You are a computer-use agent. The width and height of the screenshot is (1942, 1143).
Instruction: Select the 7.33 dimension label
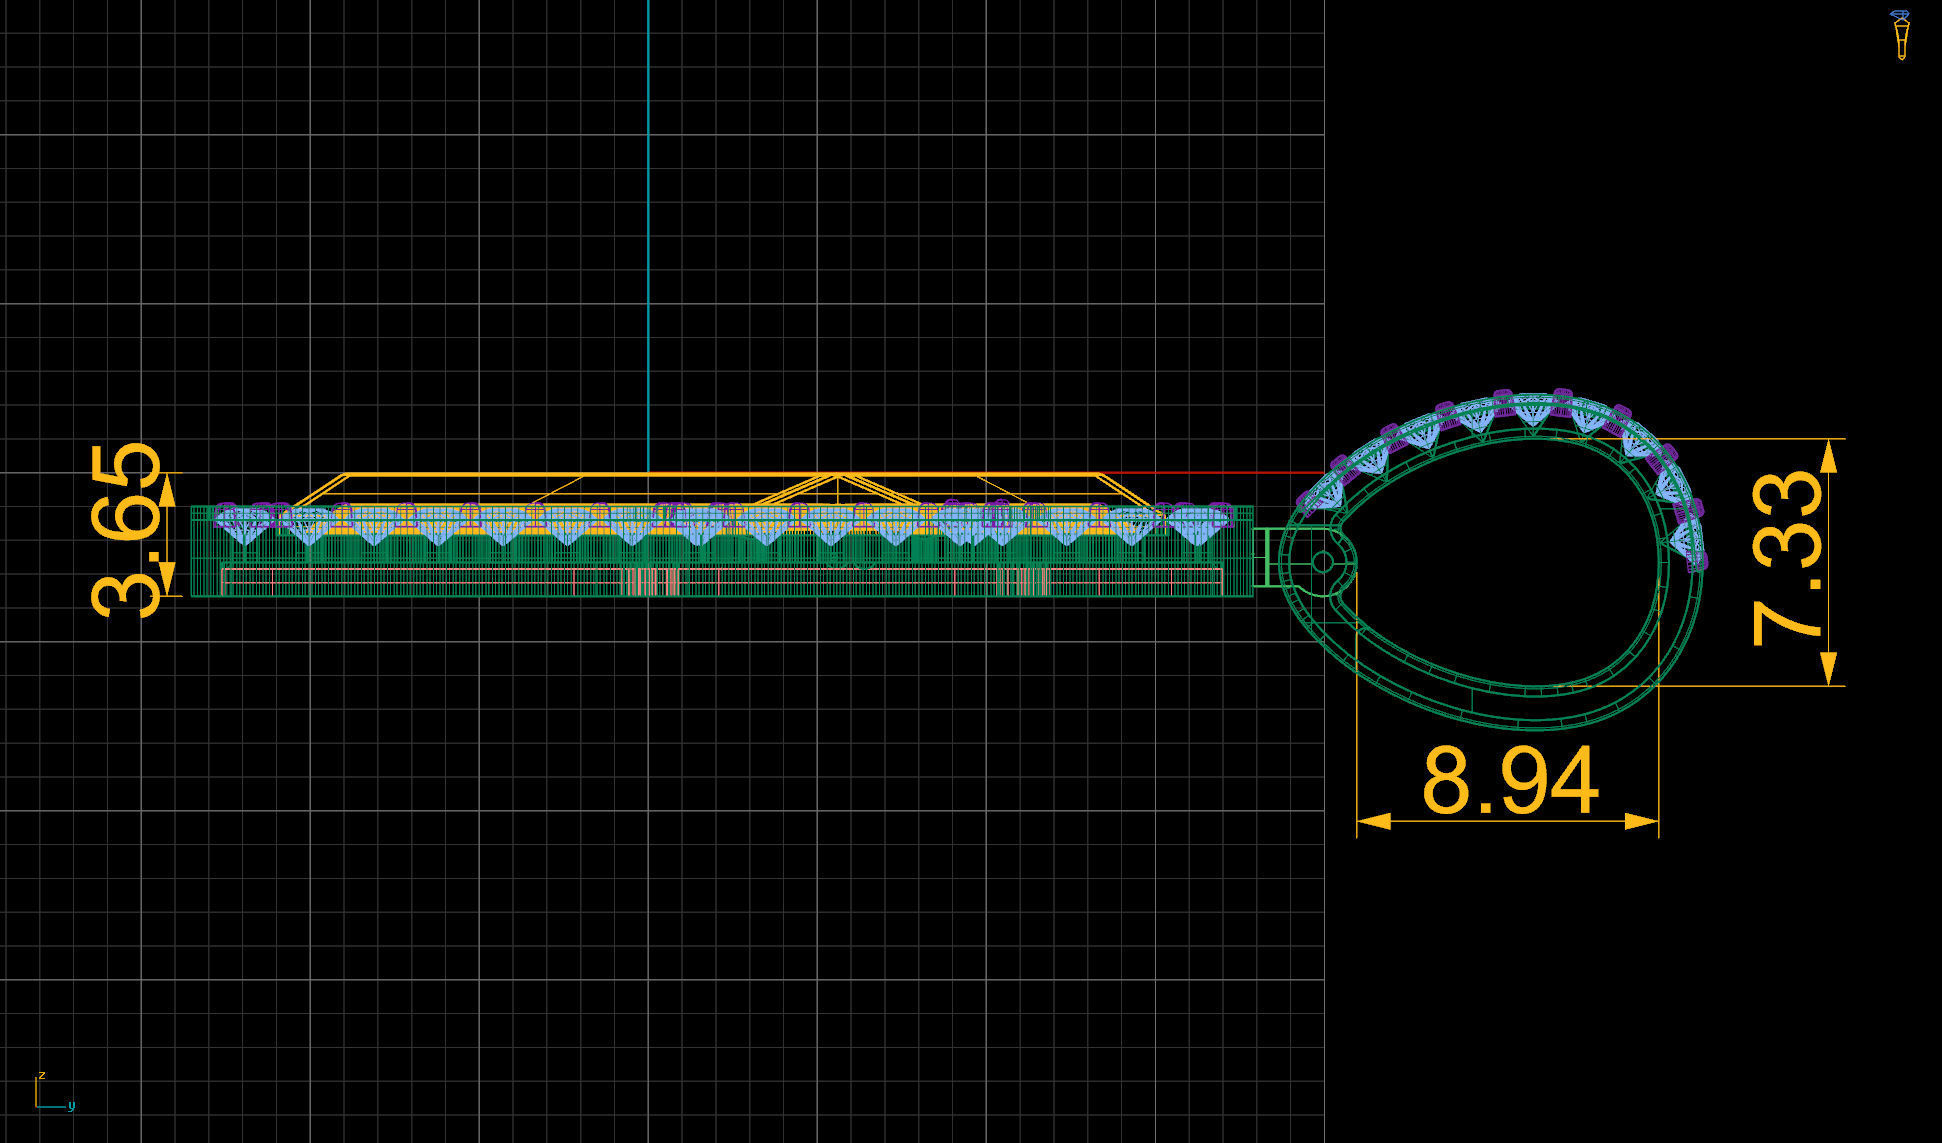coord(1787,560)
